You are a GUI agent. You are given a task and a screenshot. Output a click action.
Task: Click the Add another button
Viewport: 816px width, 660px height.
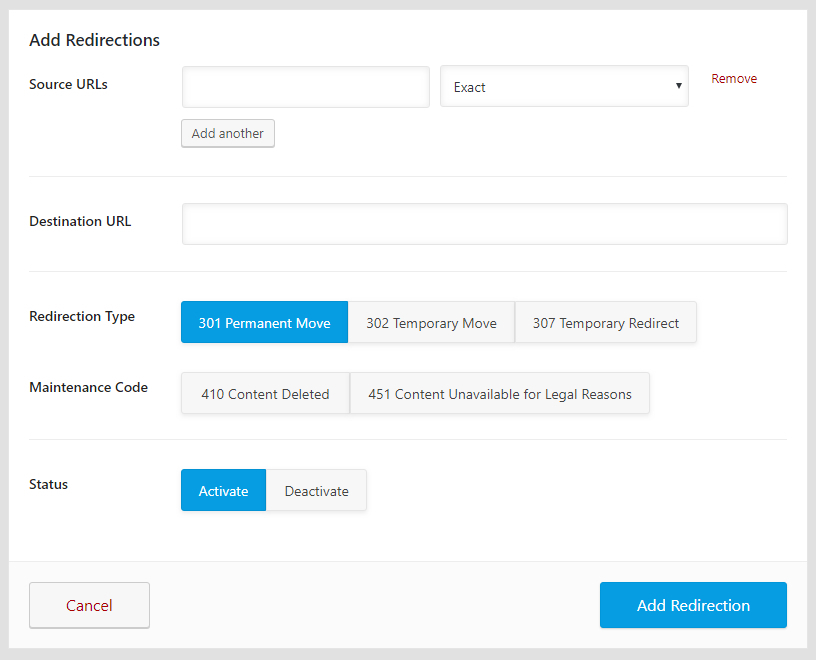click(227, 133)
